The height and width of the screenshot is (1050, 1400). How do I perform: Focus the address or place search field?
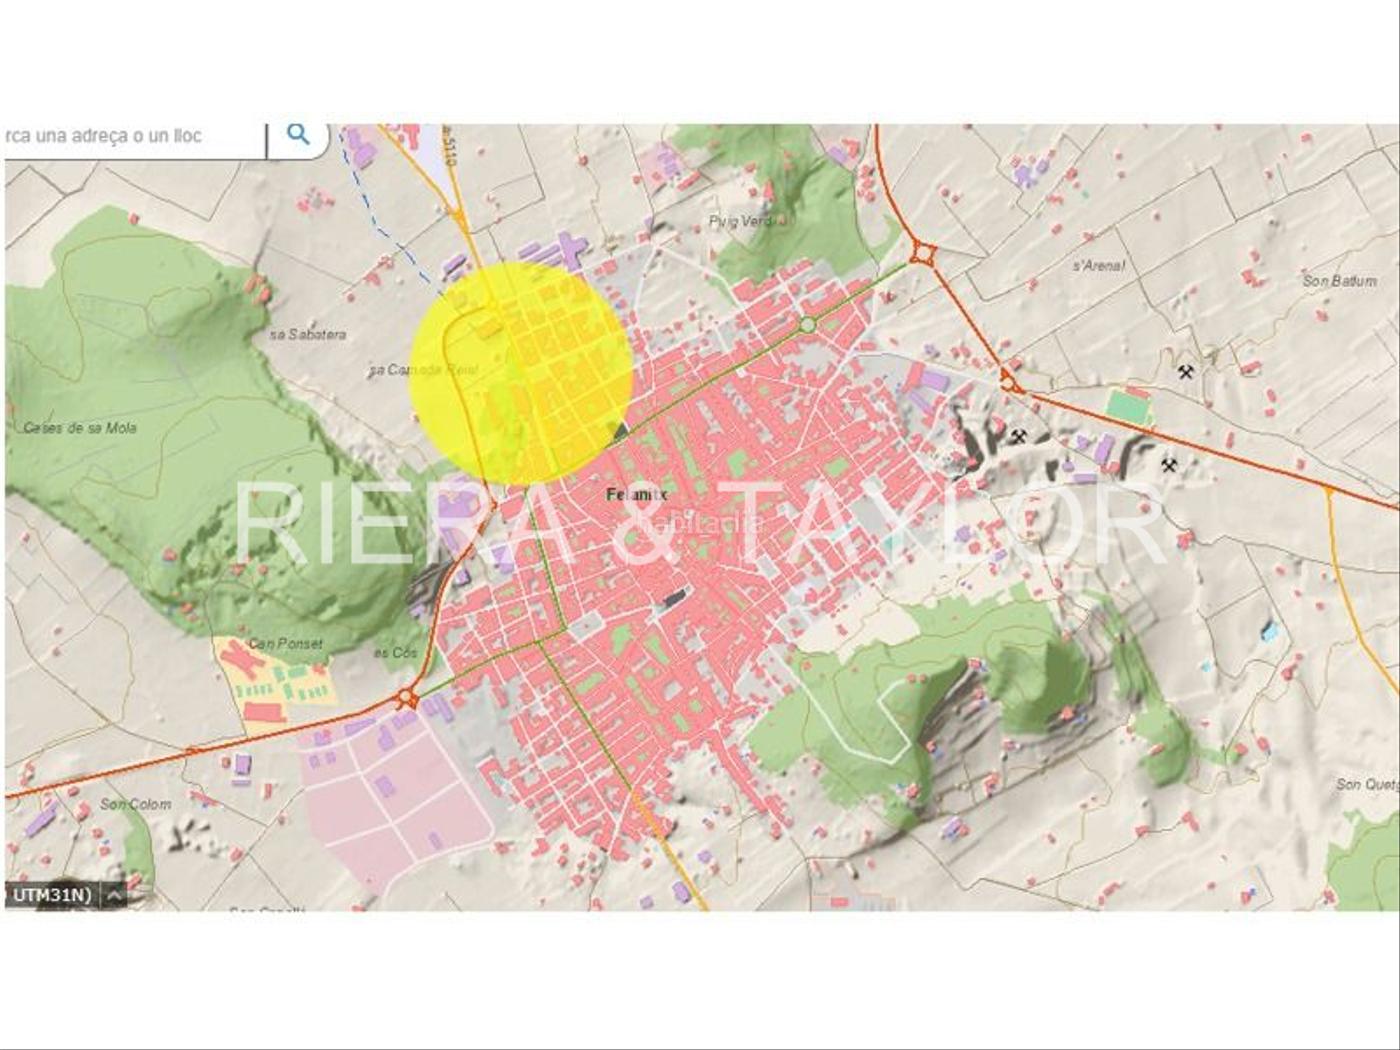click(135, 136)
